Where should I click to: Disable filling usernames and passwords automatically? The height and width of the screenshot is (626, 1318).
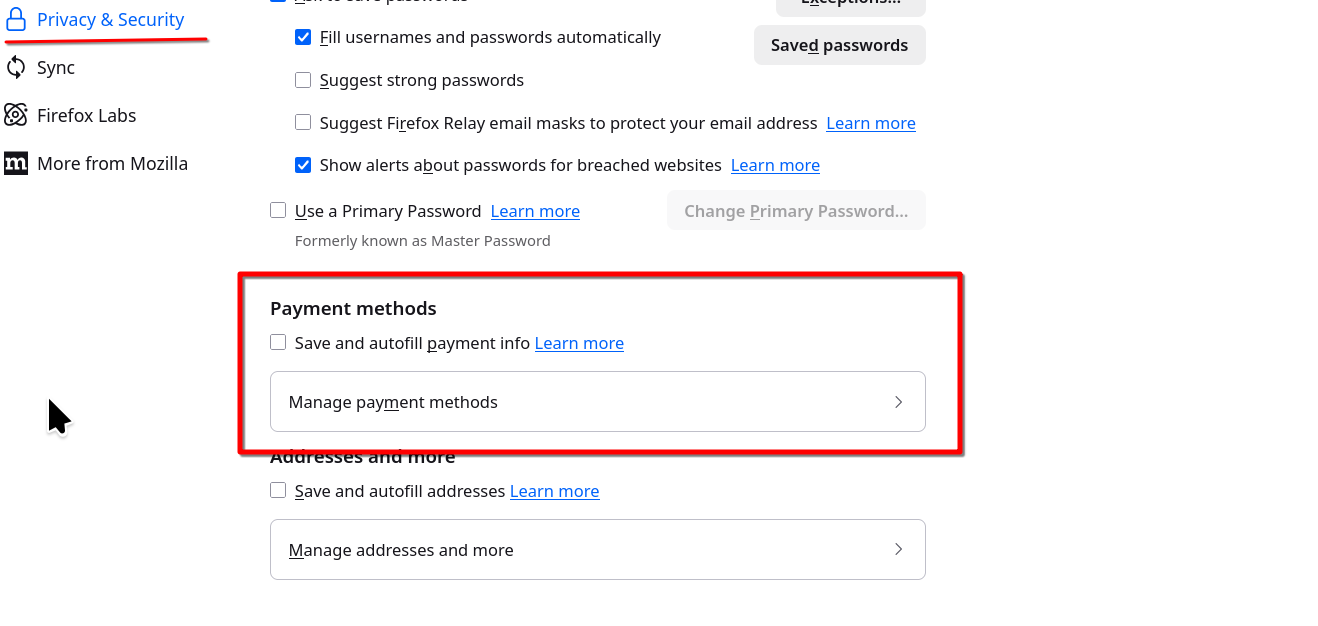tap(303, 38)
